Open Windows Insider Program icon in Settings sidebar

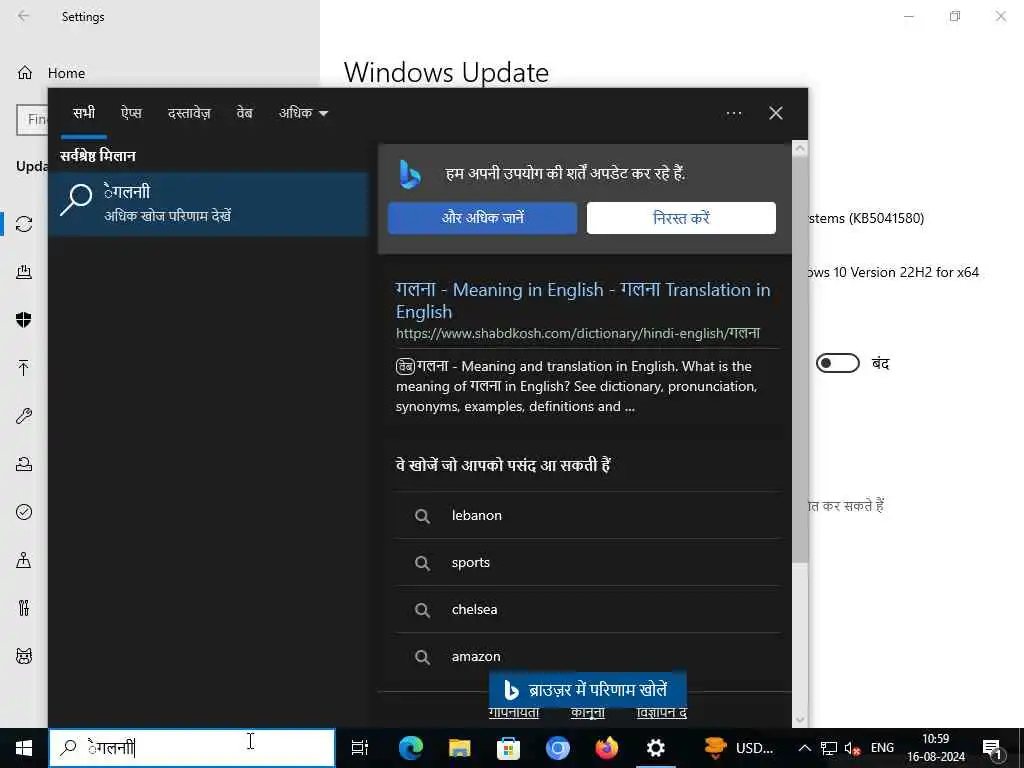click(24, 656)
